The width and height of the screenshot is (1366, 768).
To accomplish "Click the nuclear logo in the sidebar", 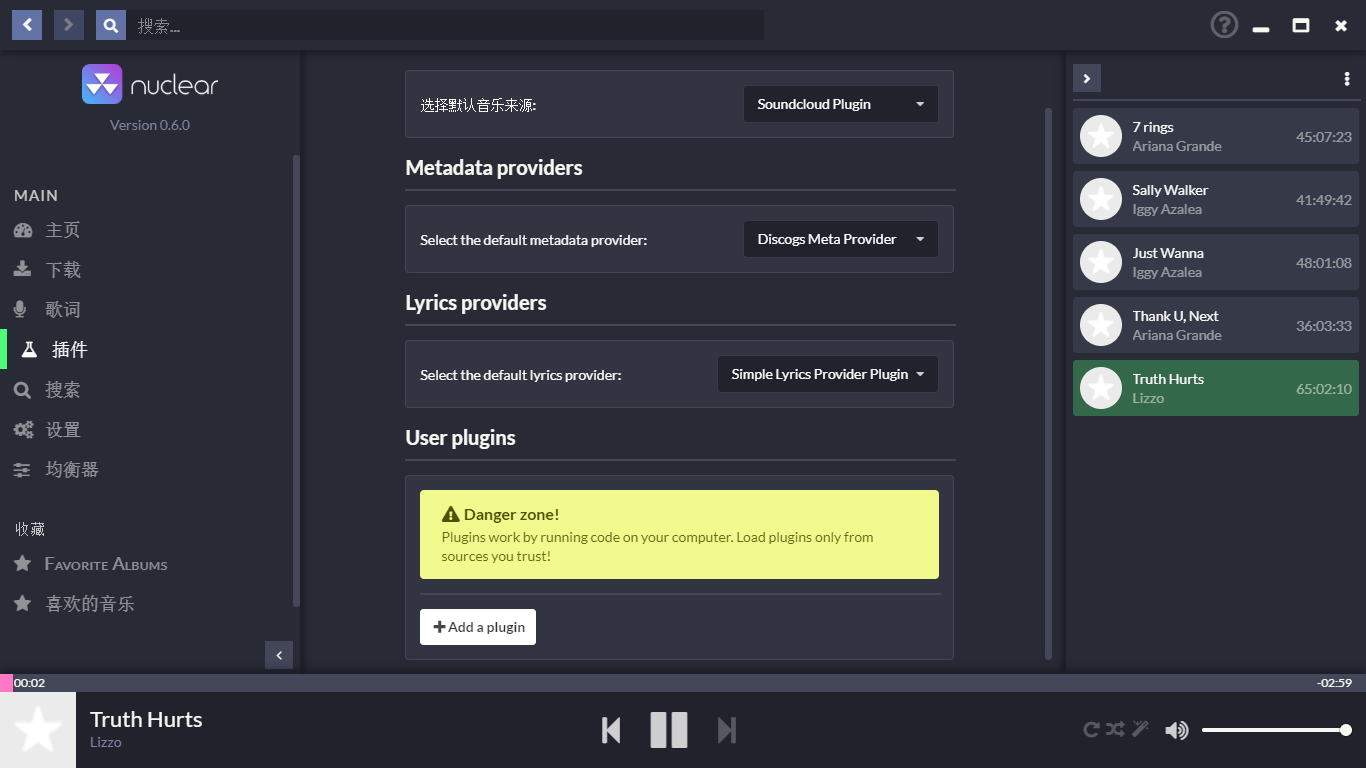I will [x=150, y=85].
